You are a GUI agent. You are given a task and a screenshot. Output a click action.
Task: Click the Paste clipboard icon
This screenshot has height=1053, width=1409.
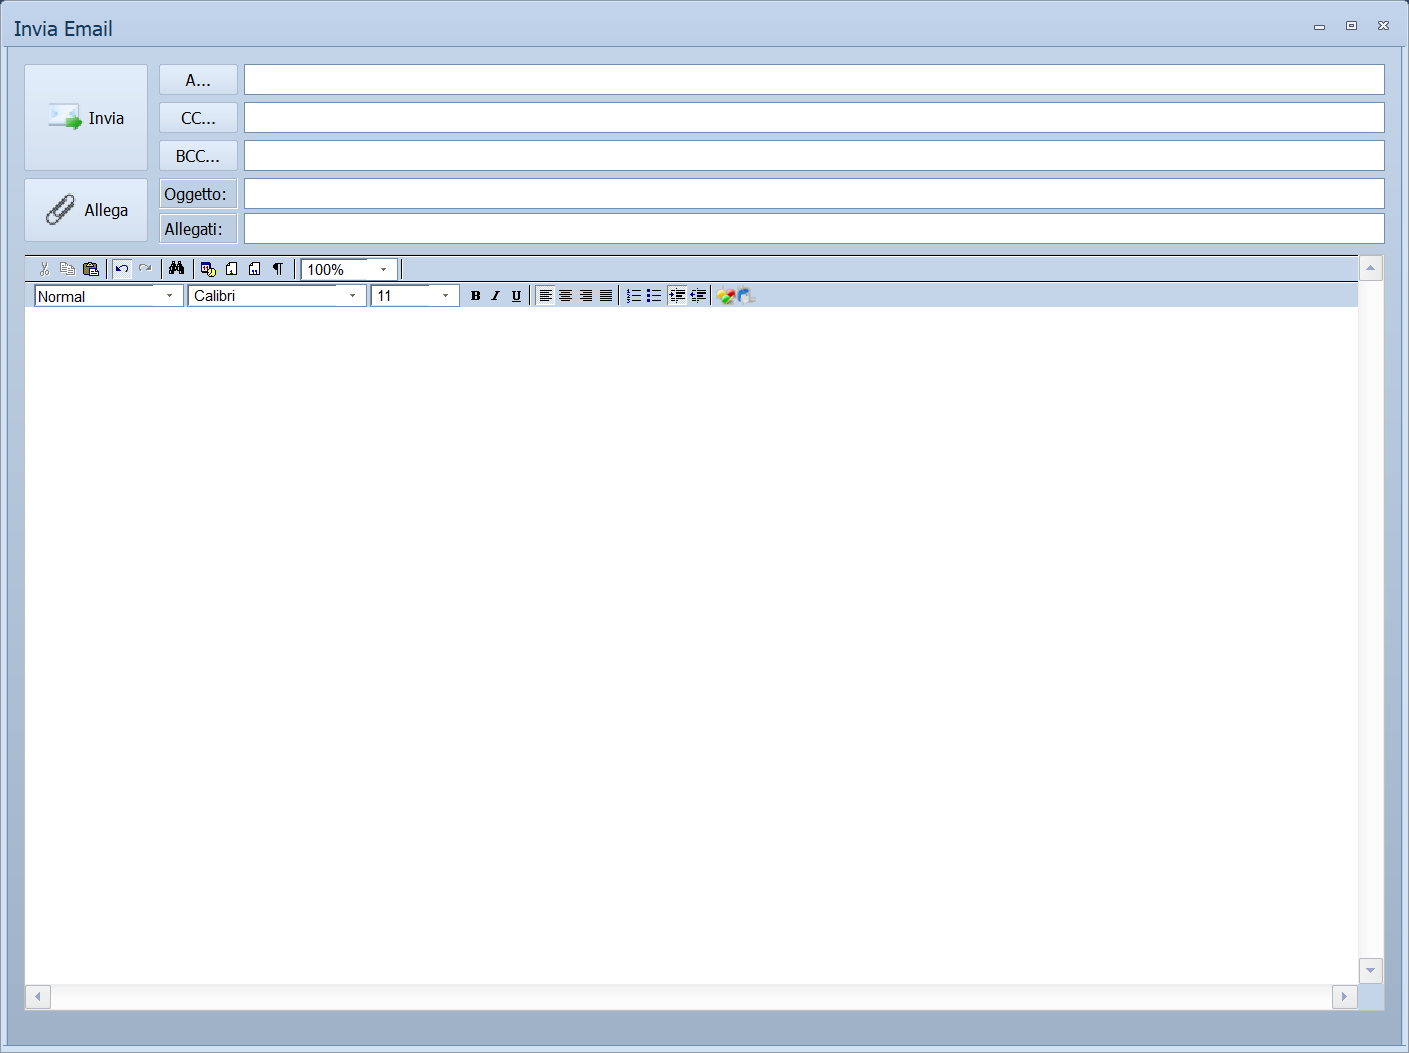coord(91,269)
